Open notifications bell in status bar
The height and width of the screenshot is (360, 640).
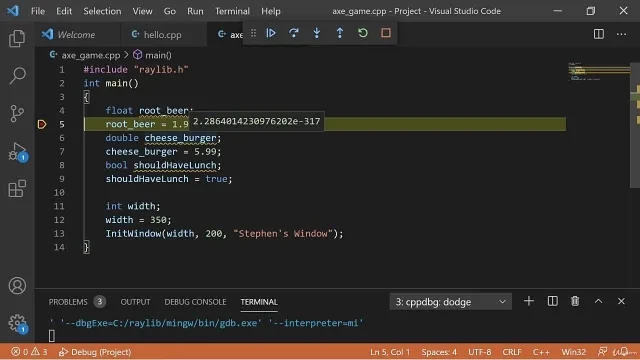[x=623, y=352]
